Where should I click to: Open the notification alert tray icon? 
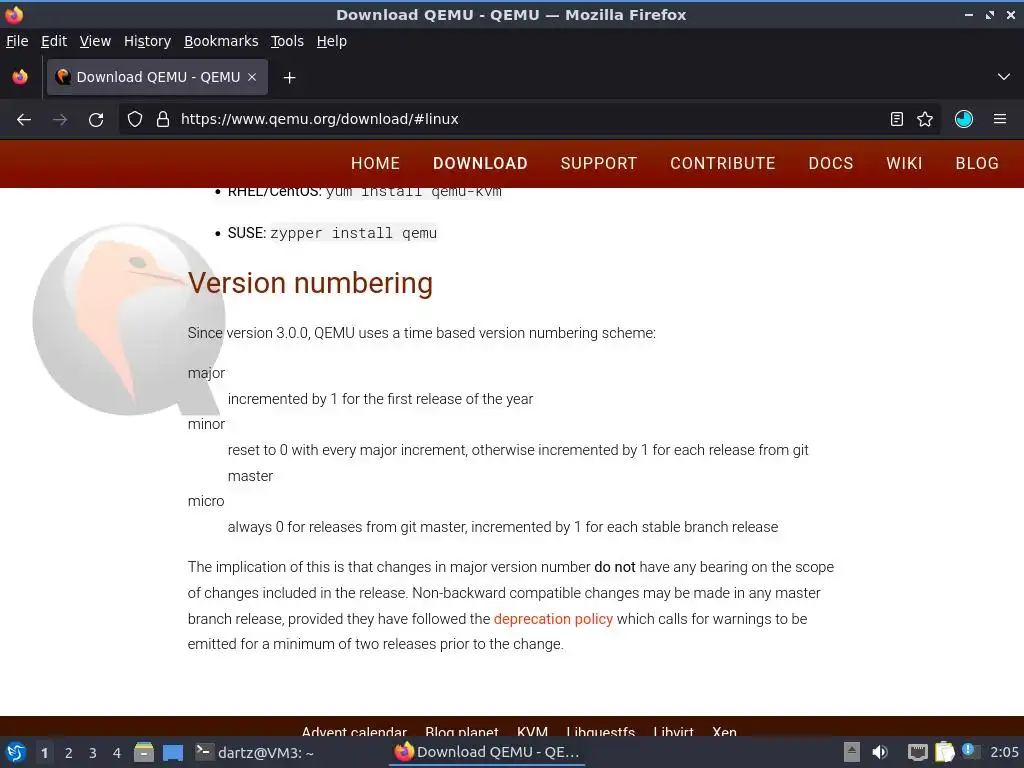pyautogui.click(x=970, y=752)
